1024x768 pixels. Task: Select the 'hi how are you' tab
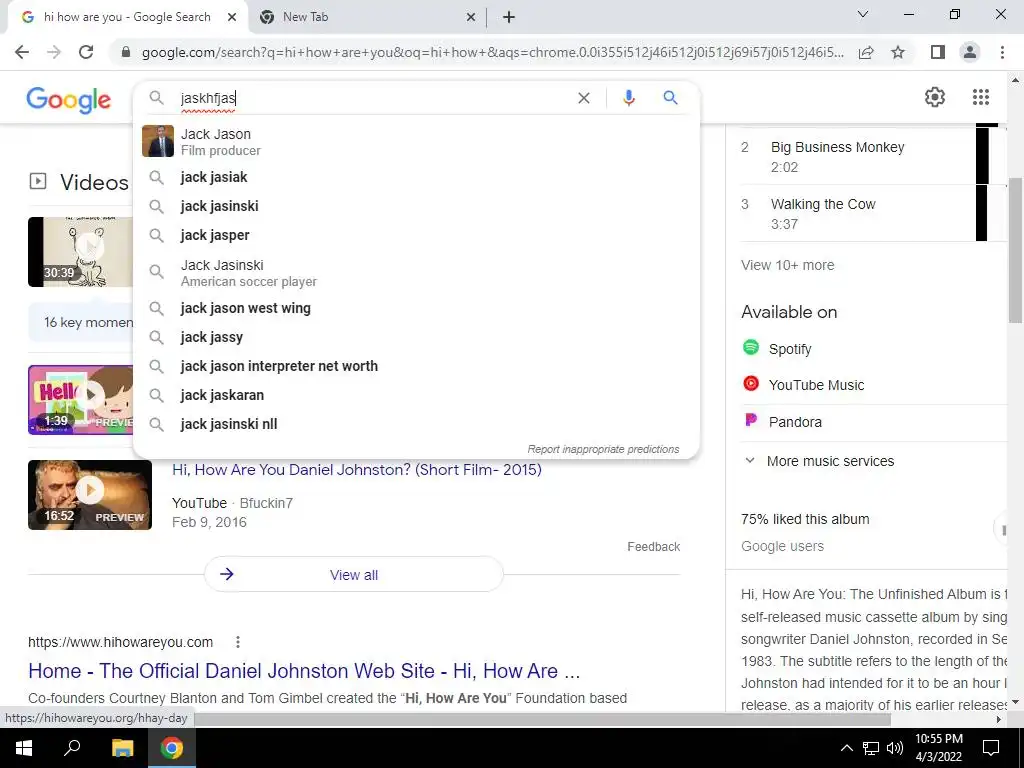[127, 17]
